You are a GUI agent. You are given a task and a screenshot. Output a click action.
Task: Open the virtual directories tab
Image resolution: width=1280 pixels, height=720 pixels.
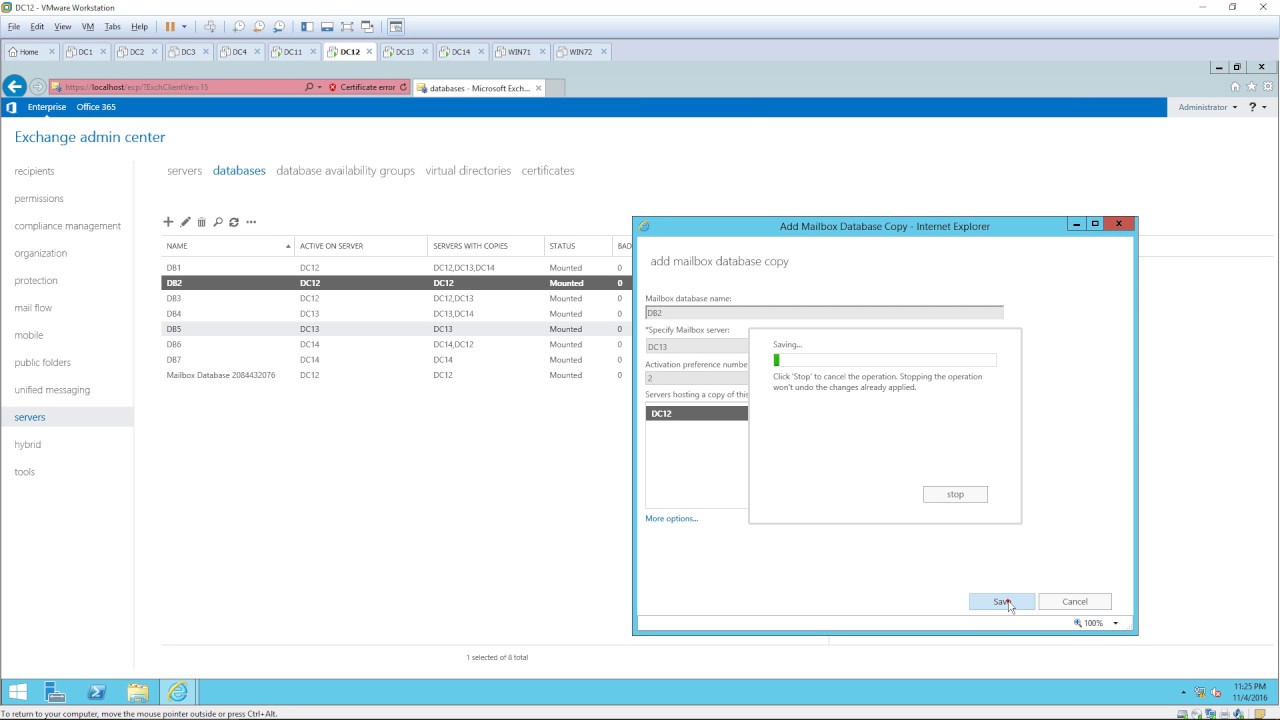468,171
